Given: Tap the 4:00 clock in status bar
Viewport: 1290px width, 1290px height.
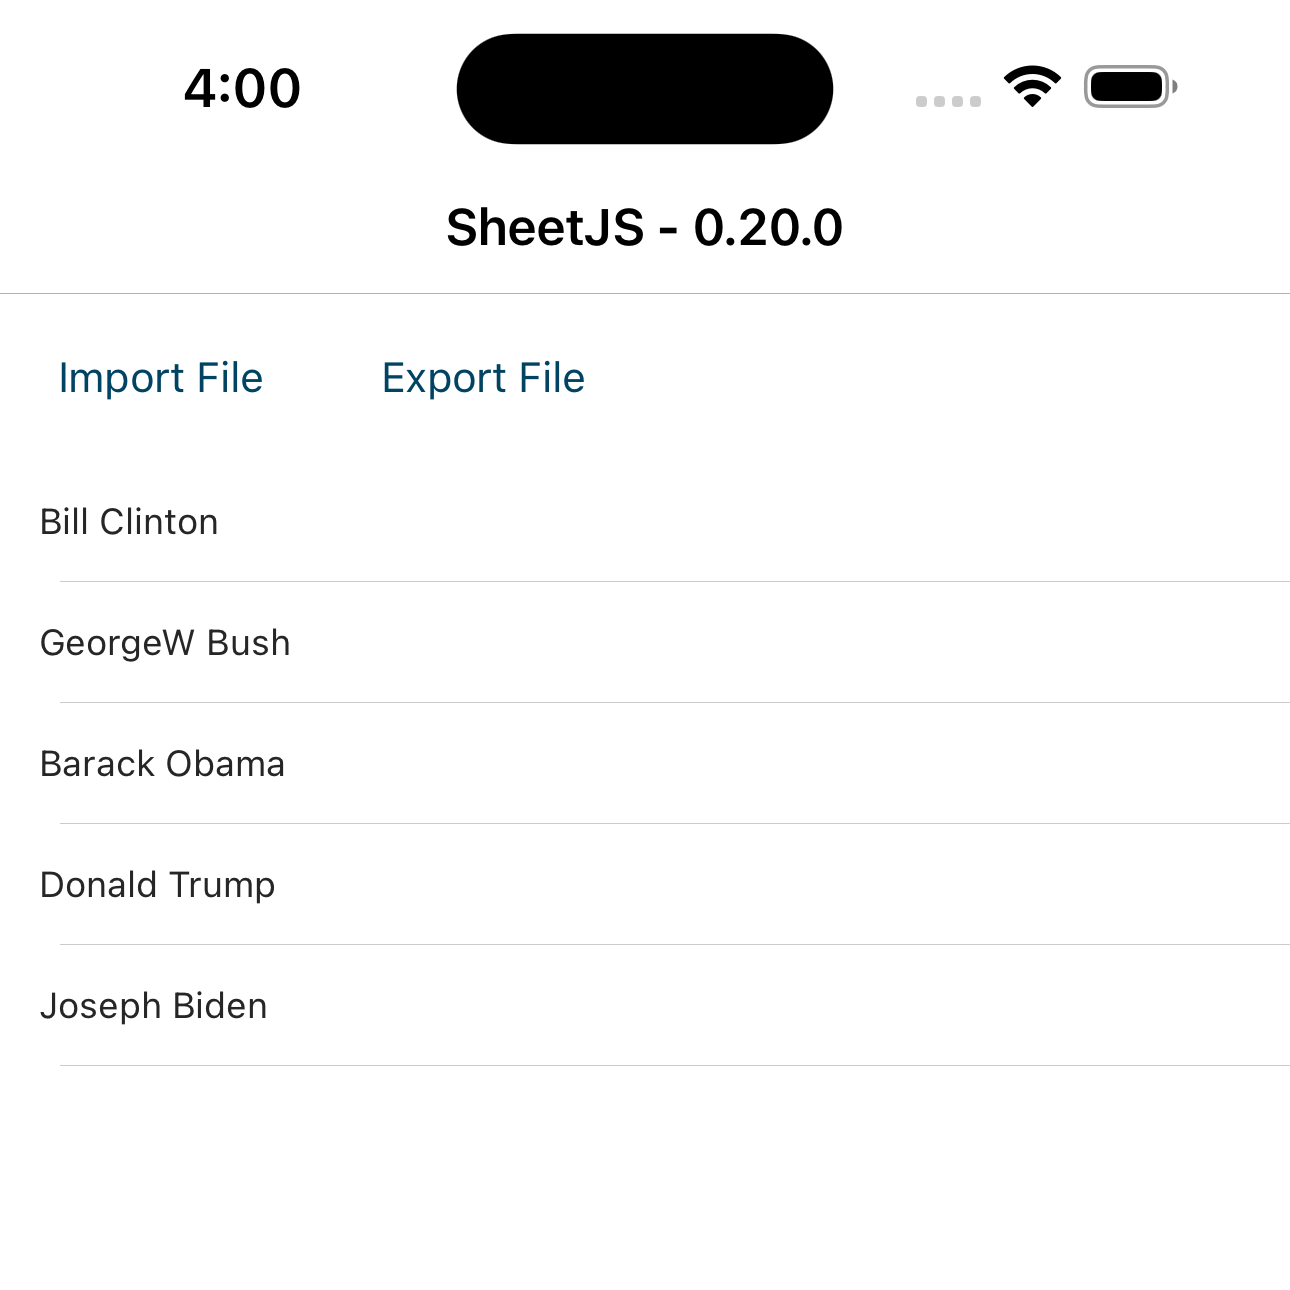Looking at the screenshot, I should click(242, 88).
